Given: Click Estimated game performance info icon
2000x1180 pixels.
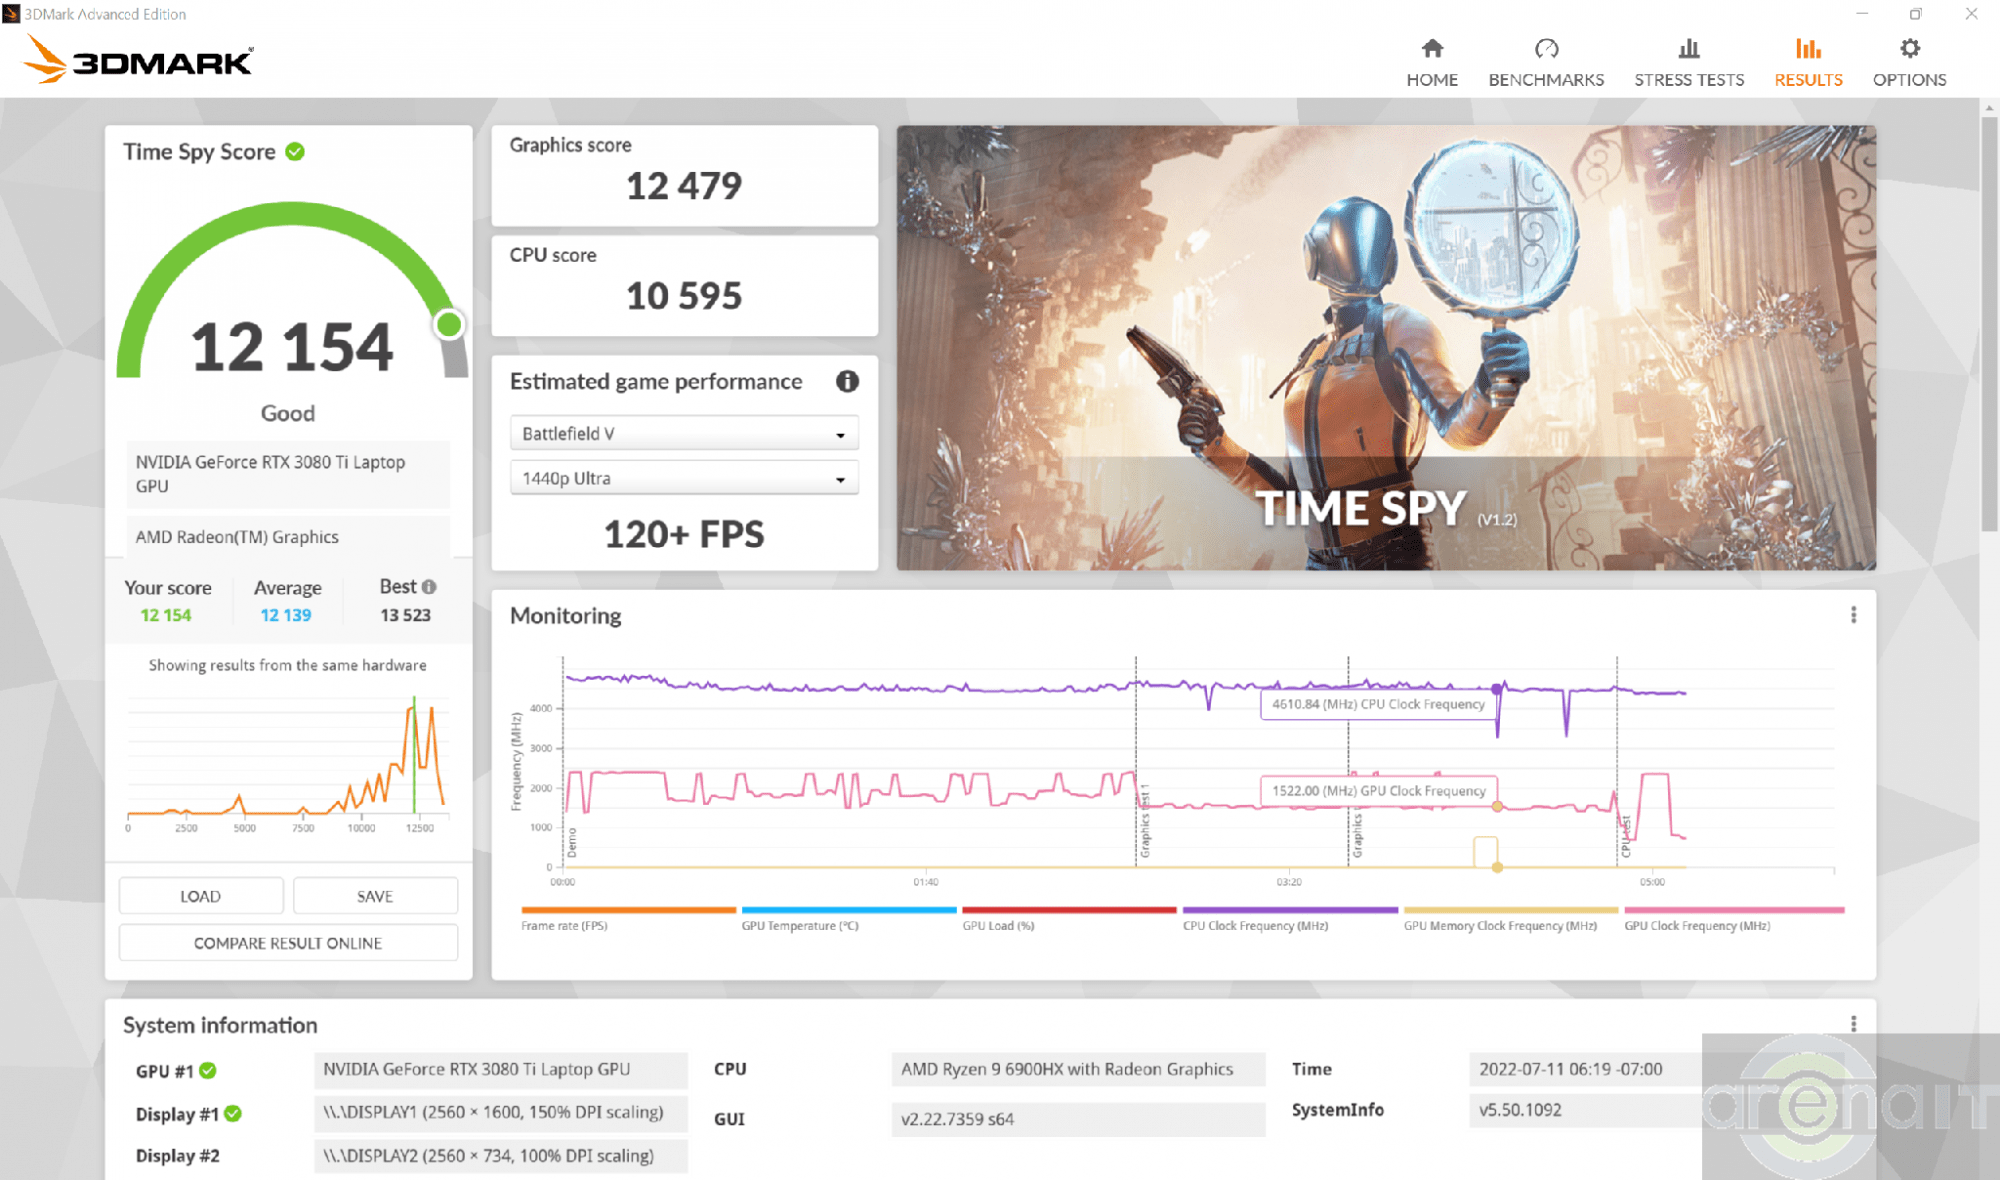Looking at the screenshot, I should click(x=847, y=381).
